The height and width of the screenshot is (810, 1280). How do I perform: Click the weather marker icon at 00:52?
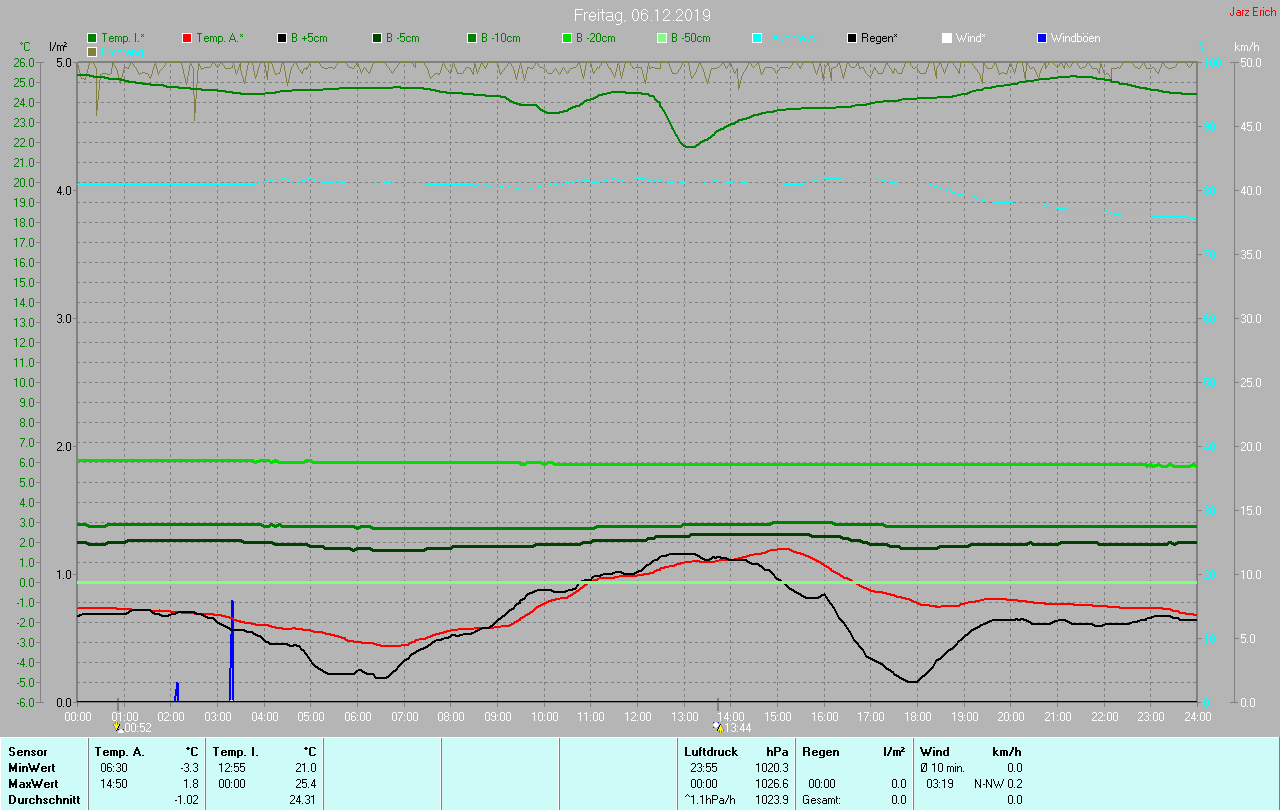coord(118,728)
